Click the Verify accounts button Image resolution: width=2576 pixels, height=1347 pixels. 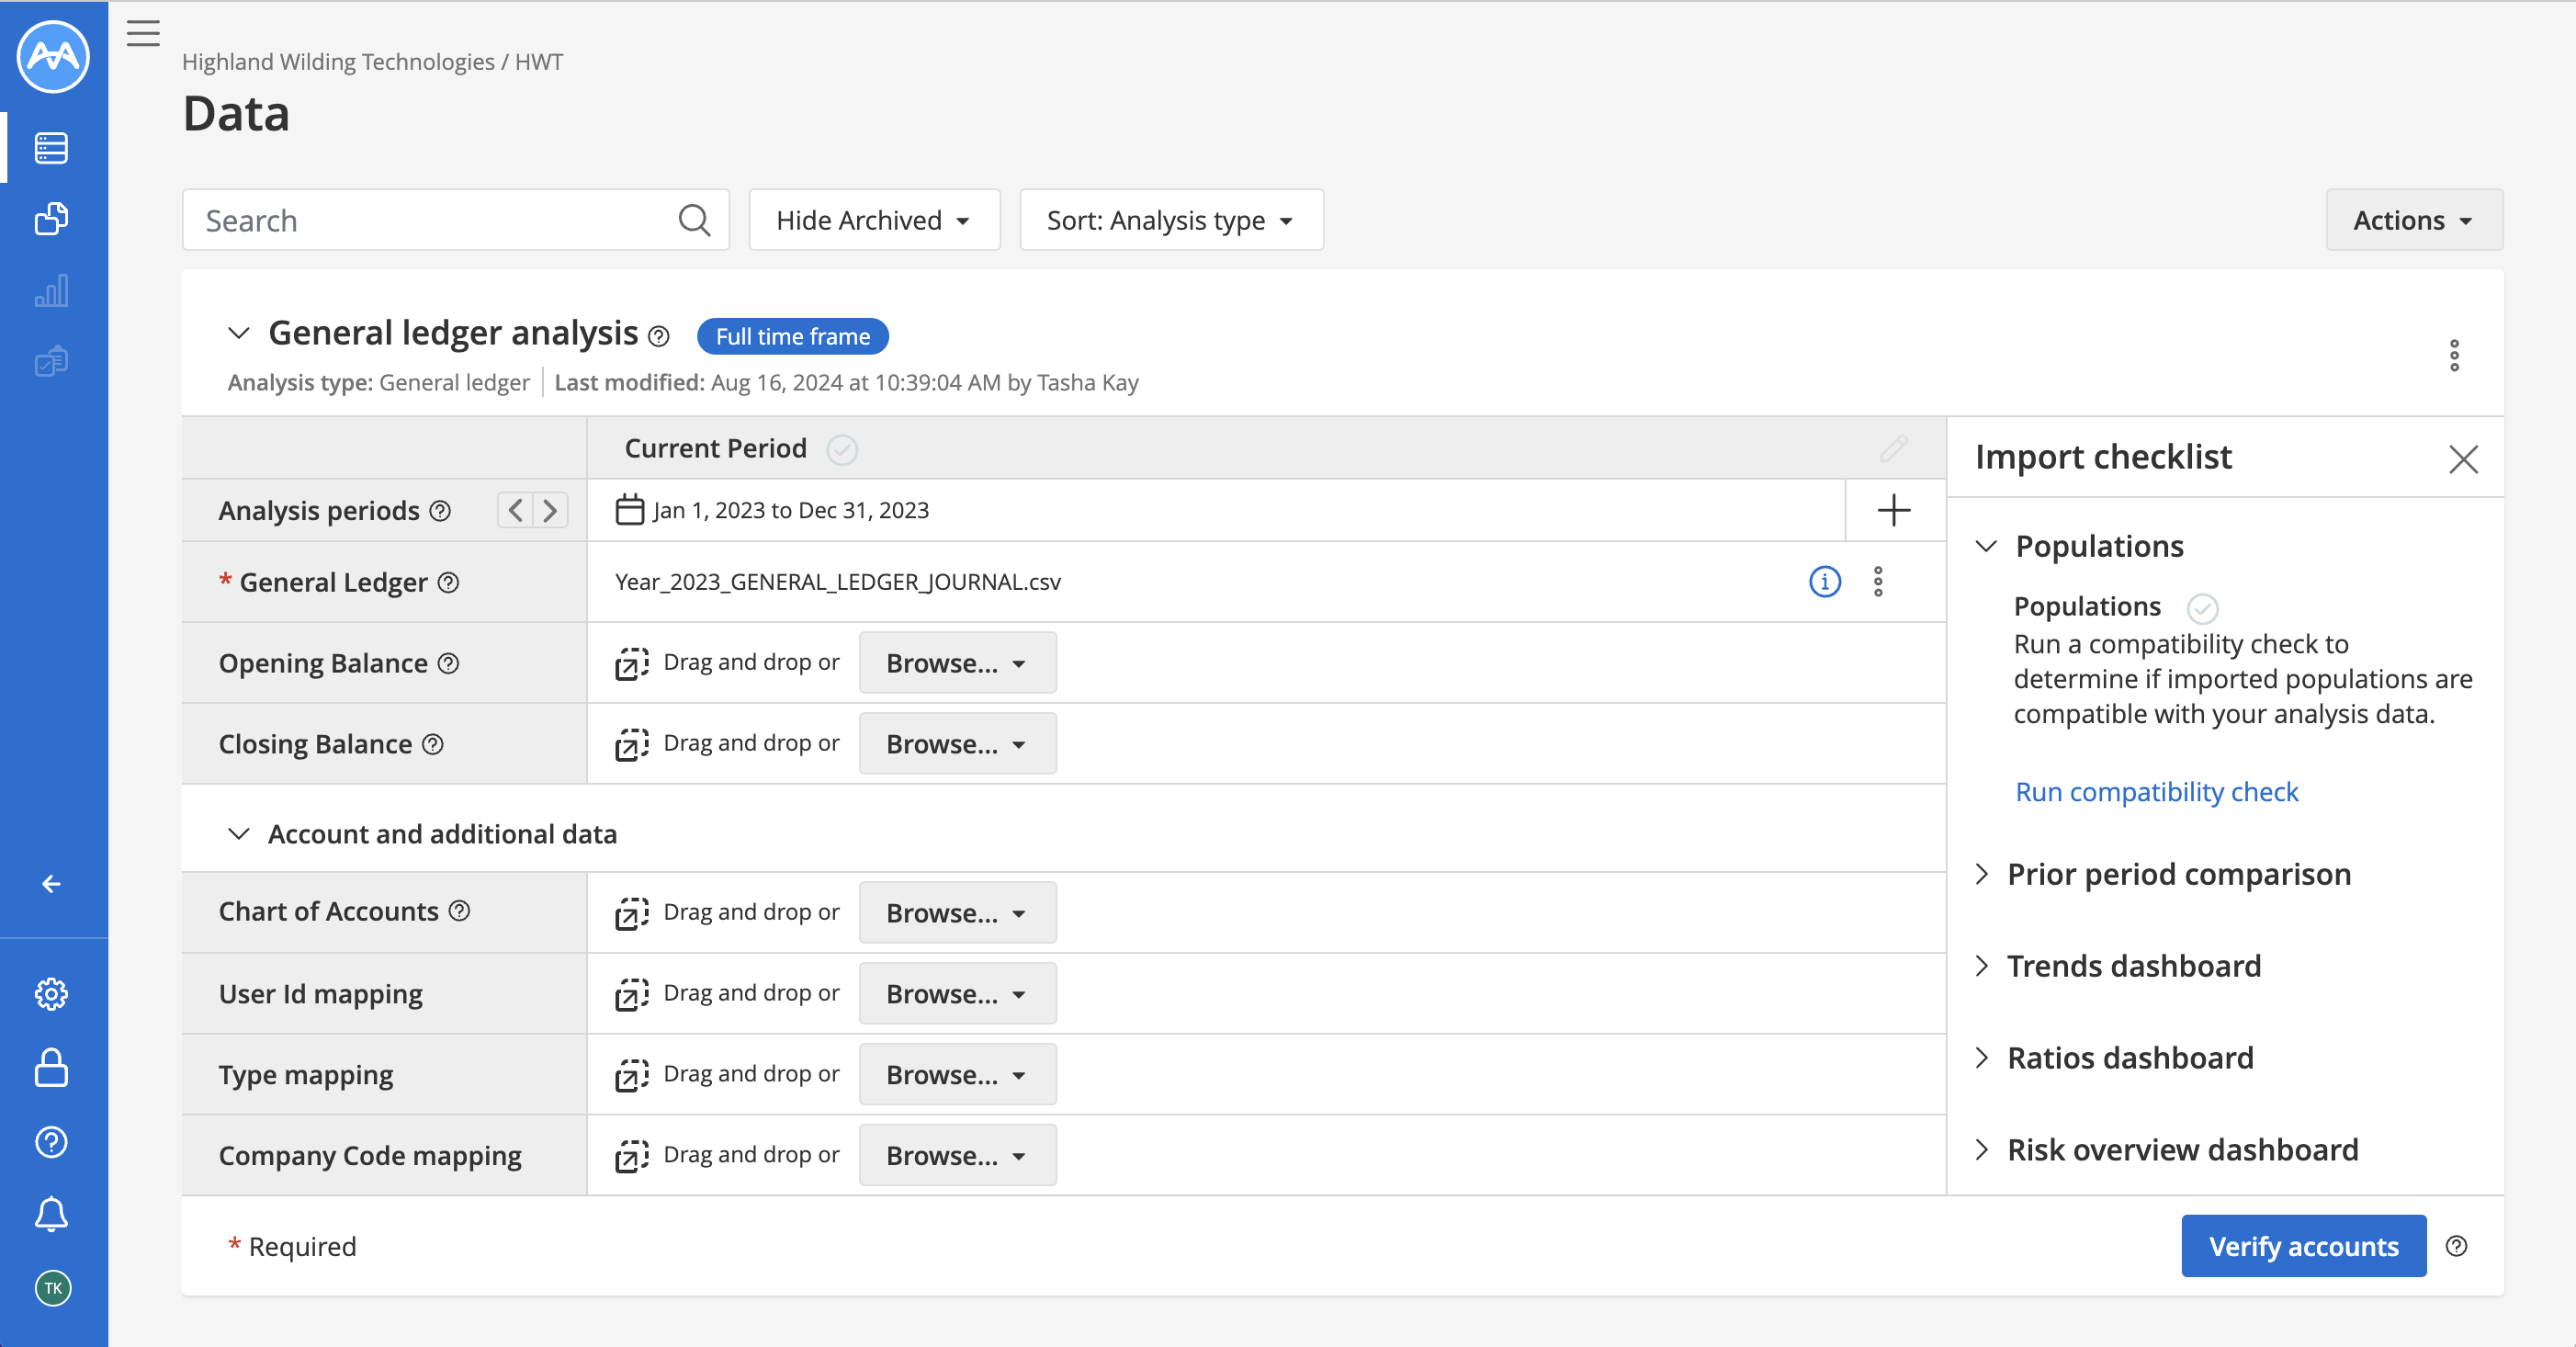[2302, 1246]
